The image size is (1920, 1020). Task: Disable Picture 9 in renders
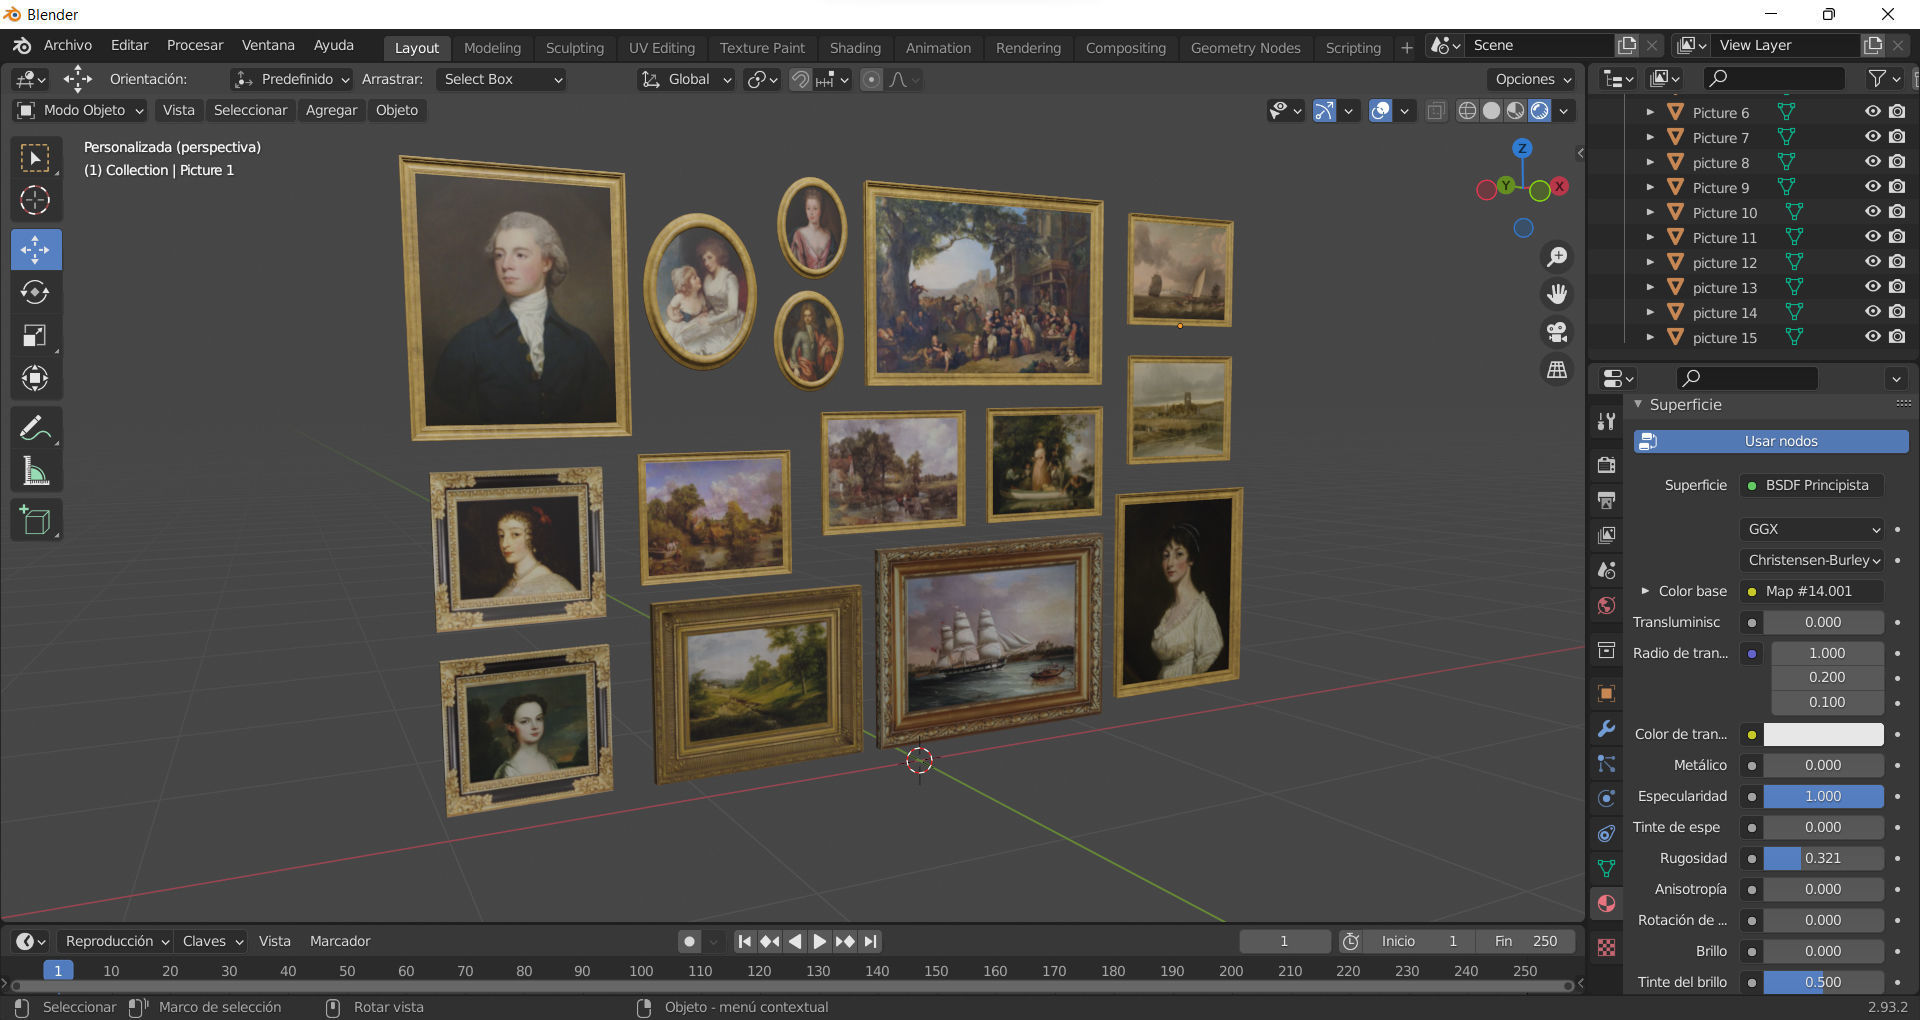pyautogui.click(x=1897, y=187)
